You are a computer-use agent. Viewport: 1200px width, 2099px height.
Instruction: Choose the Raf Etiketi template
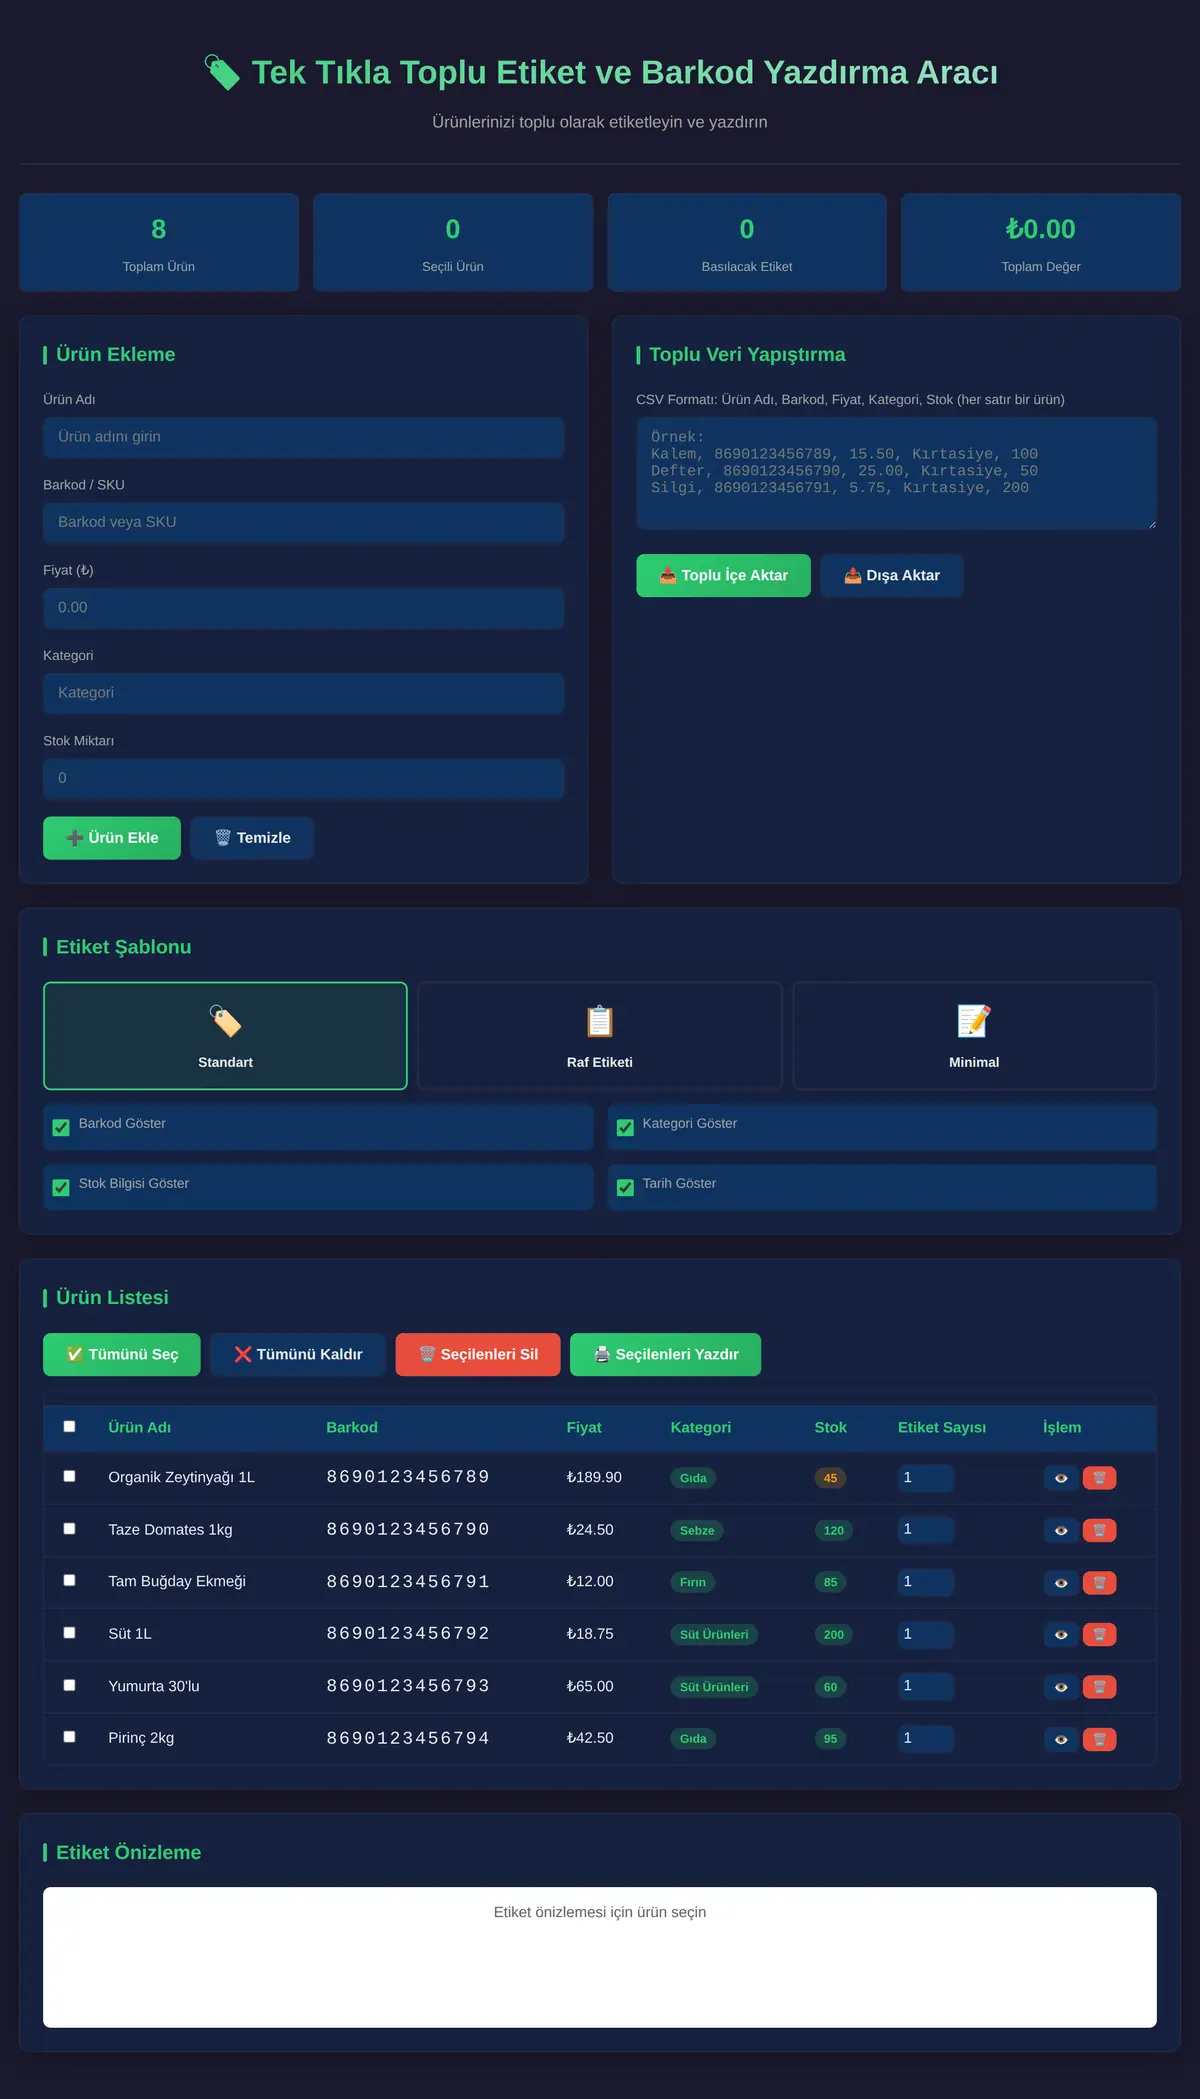click(600, 1036)
